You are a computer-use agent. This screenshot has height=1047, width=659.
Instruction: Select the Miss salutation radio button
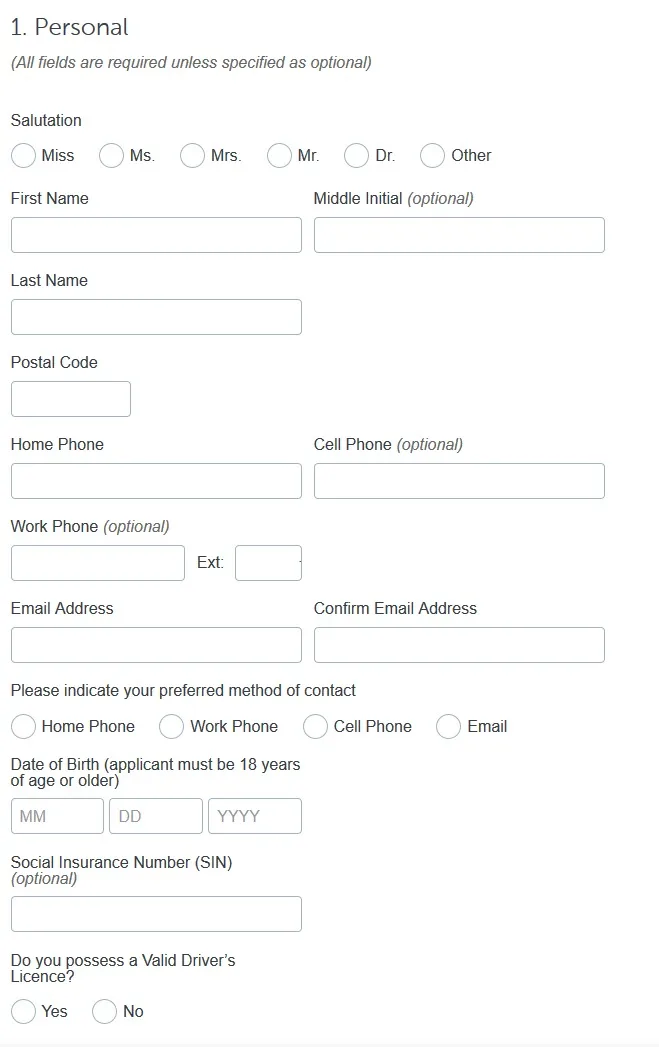tap(24, 156)
